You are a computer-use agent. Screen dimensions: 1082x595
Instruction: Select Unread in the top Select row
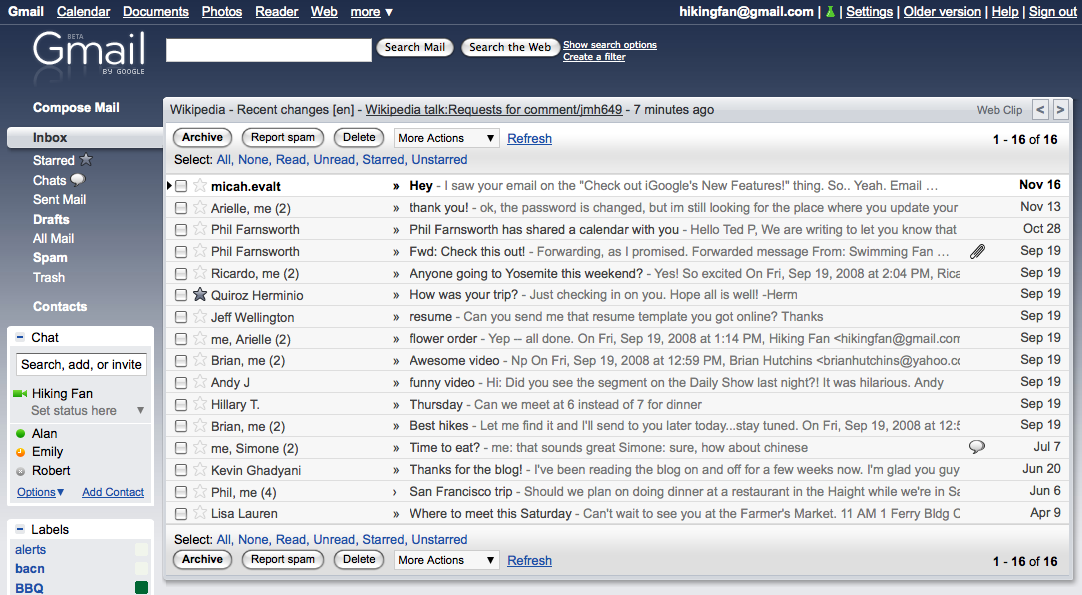334,159
